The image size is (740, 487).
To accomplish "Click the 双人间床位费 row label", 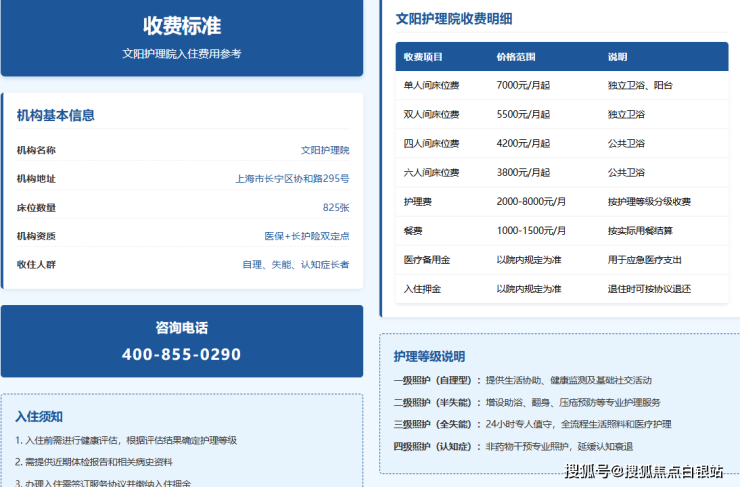I will point(431,114).
